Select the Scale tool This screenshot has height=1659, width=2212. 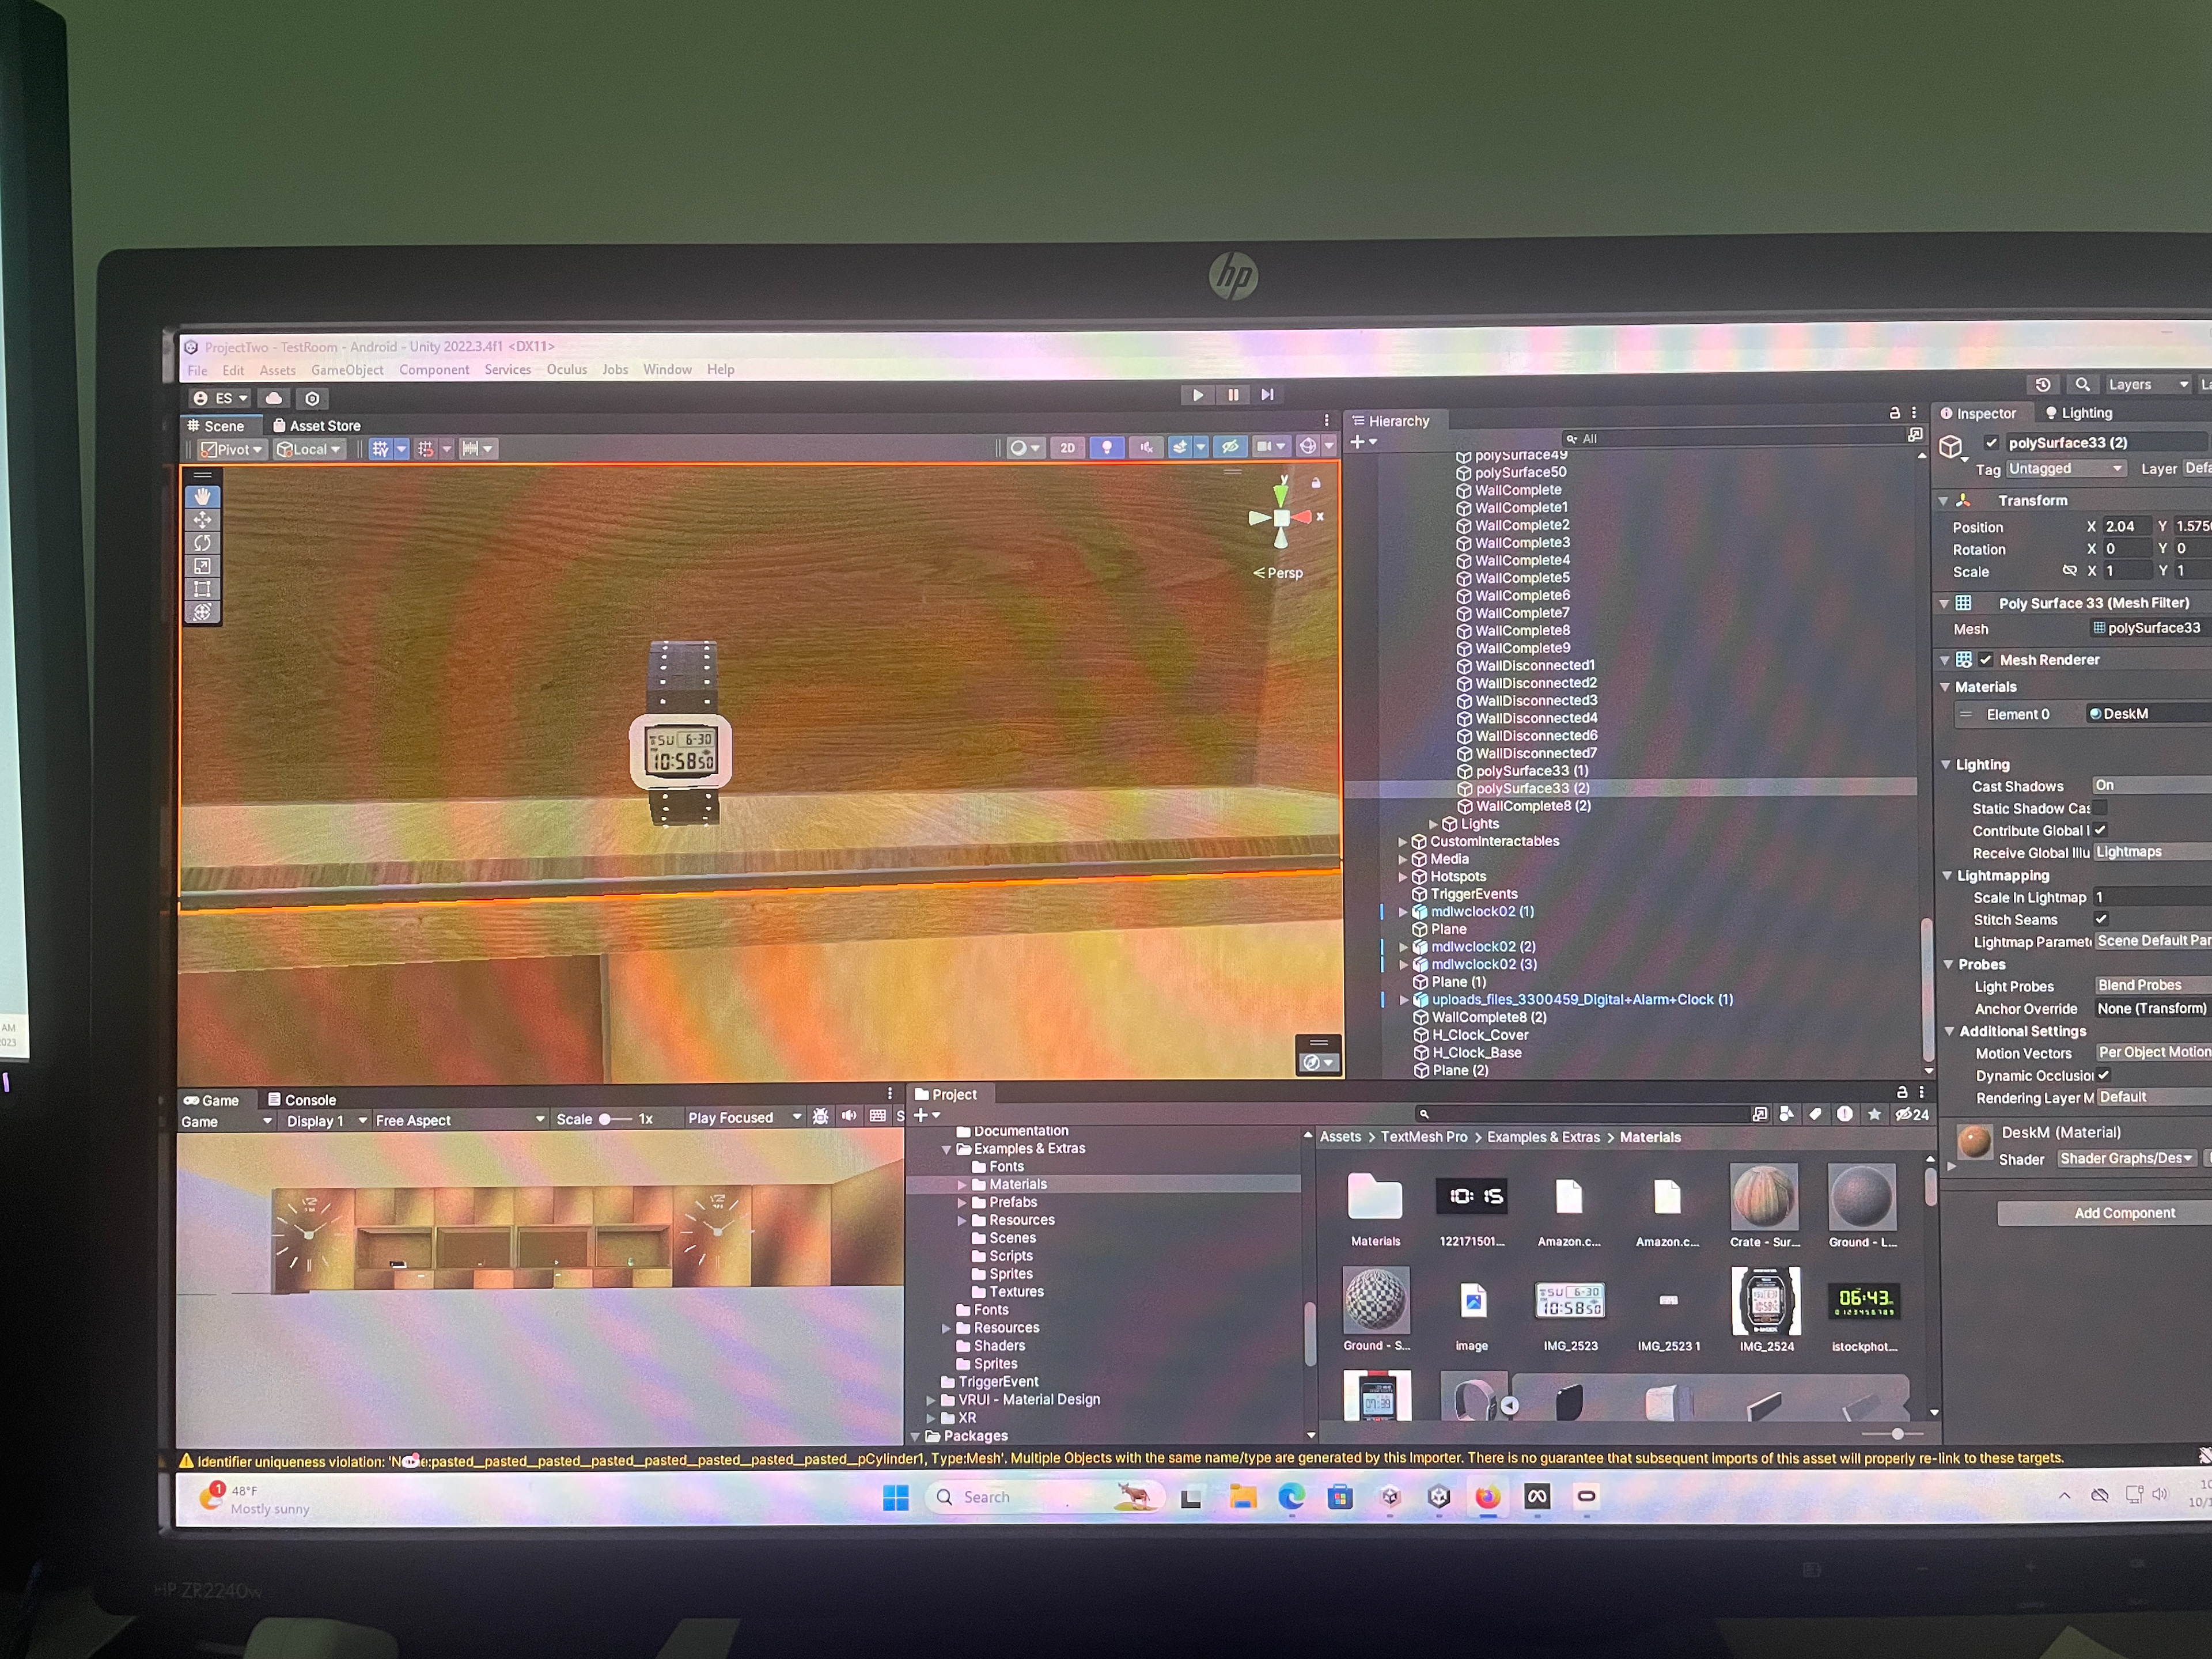[x=202, y=565]
